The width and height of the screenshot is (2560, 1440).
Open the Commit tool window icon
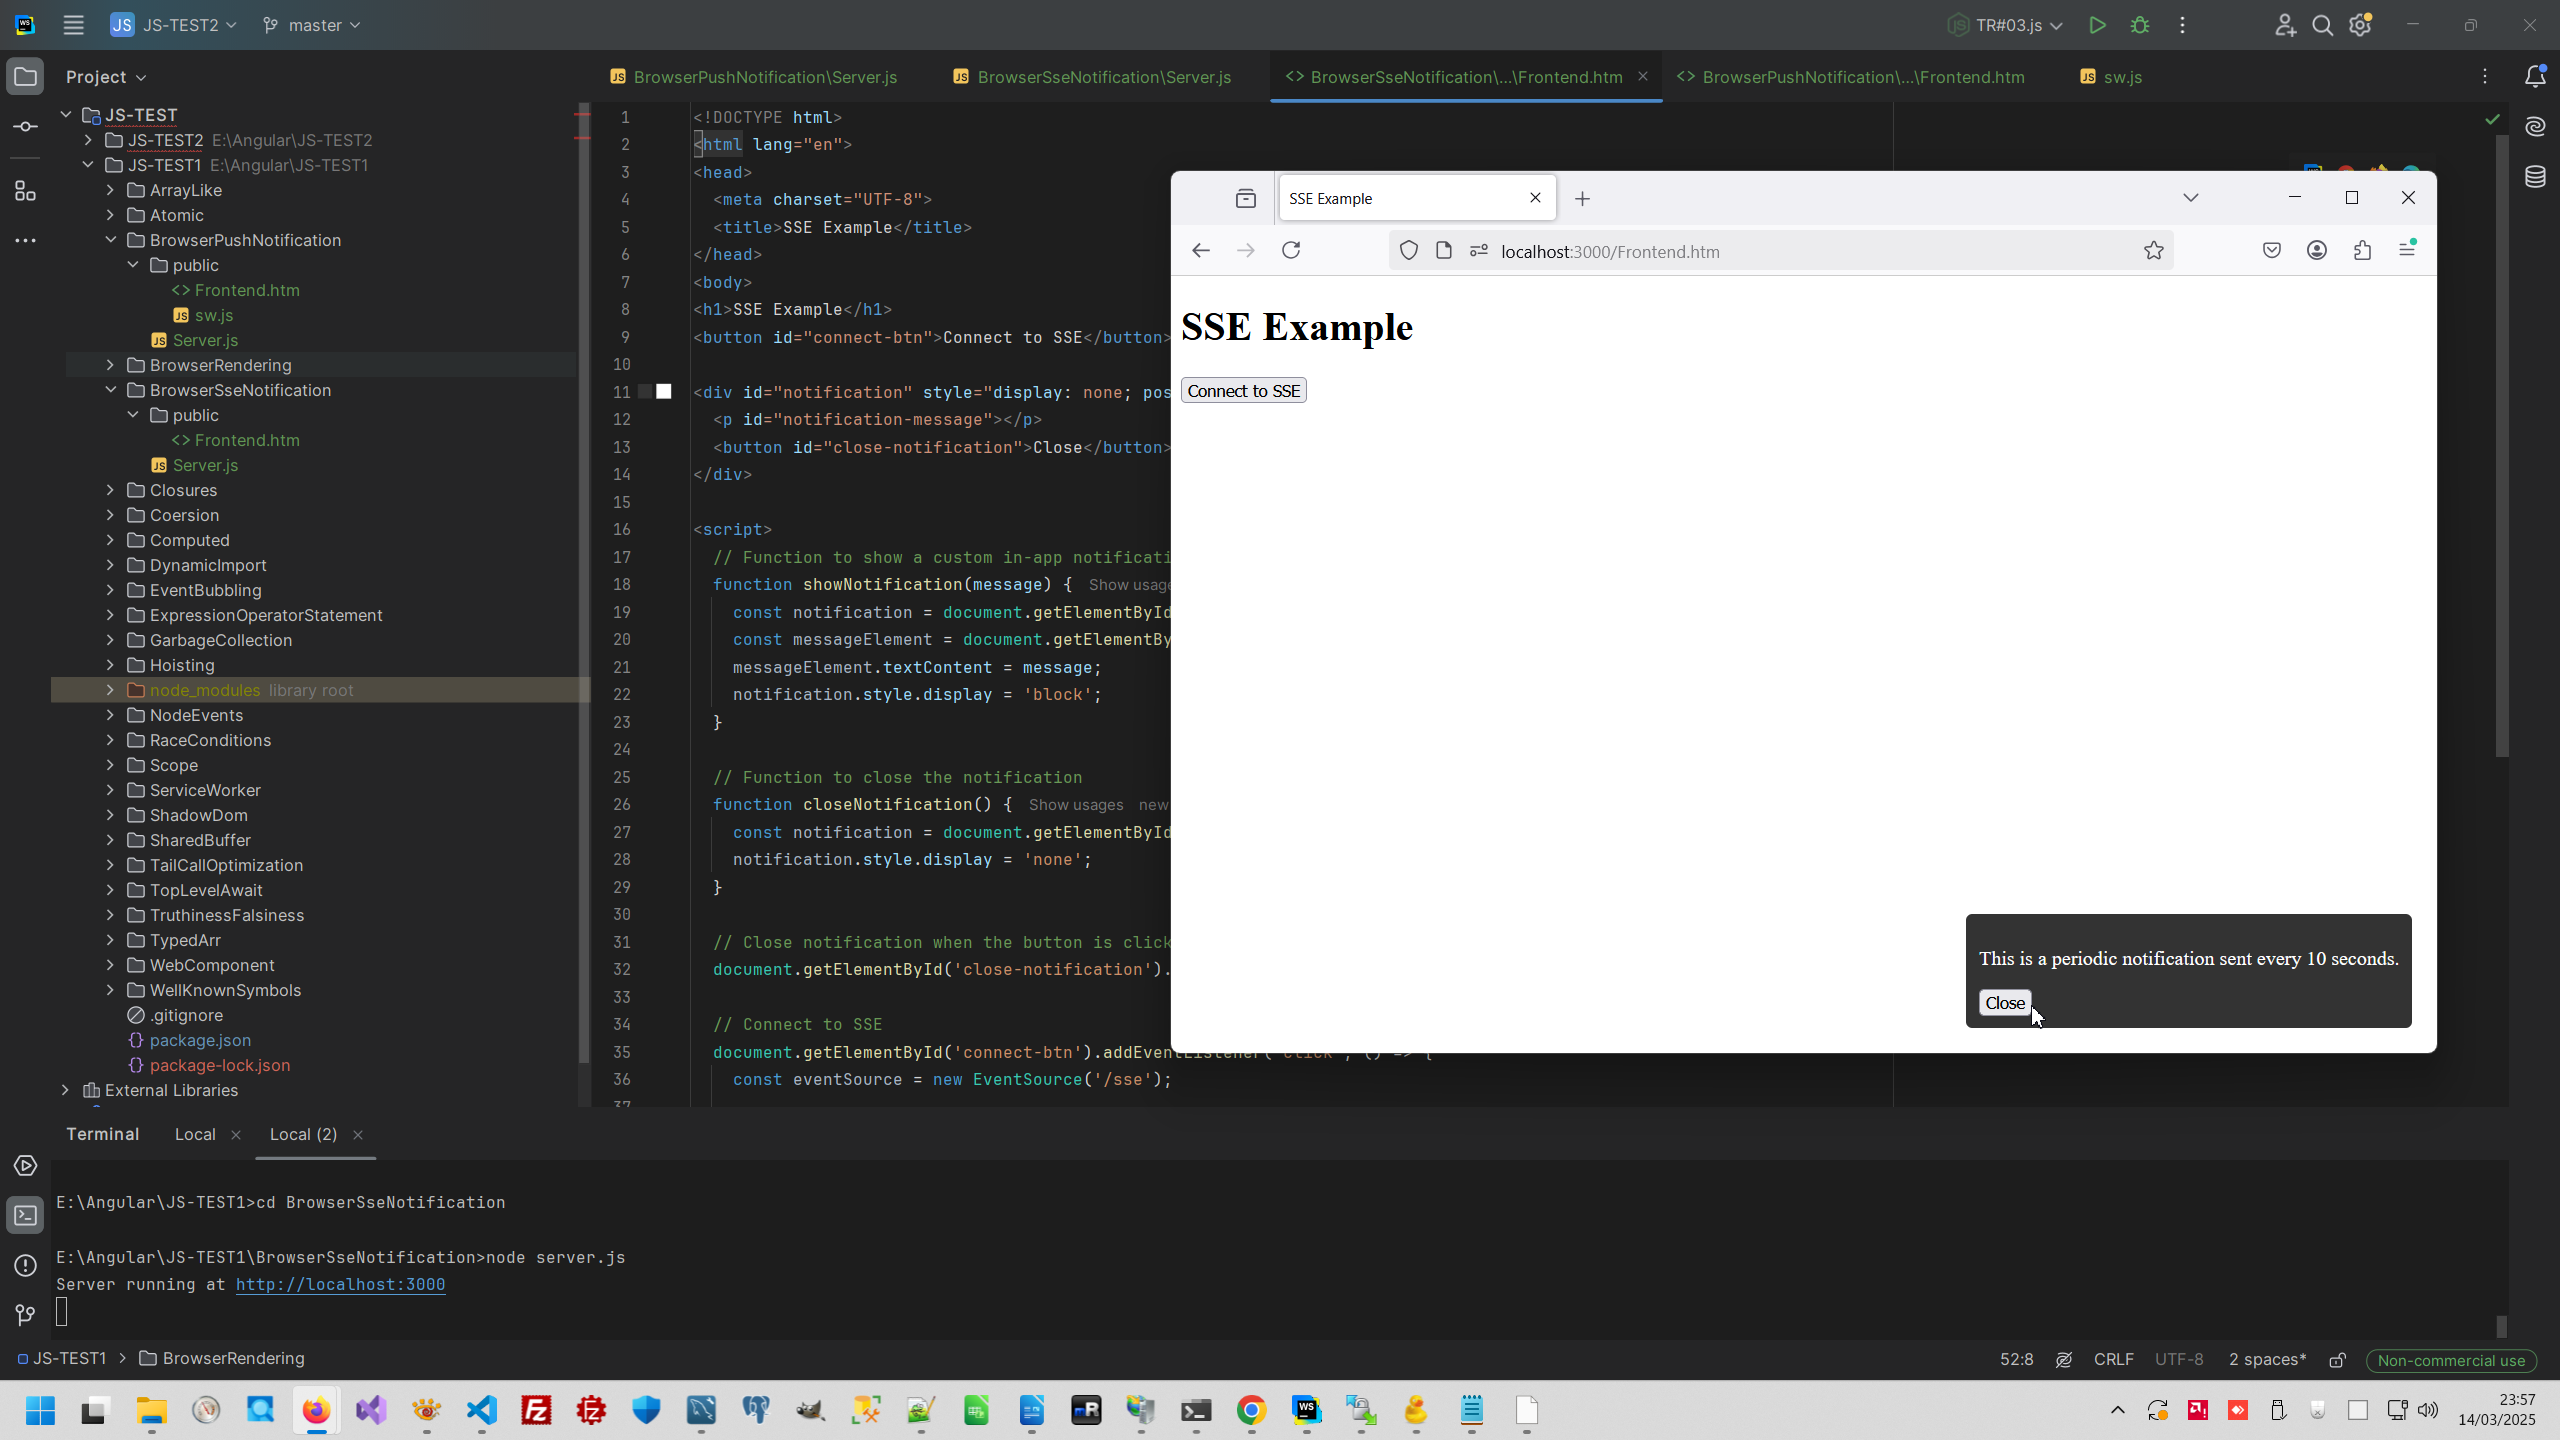[x=25, y=127]
